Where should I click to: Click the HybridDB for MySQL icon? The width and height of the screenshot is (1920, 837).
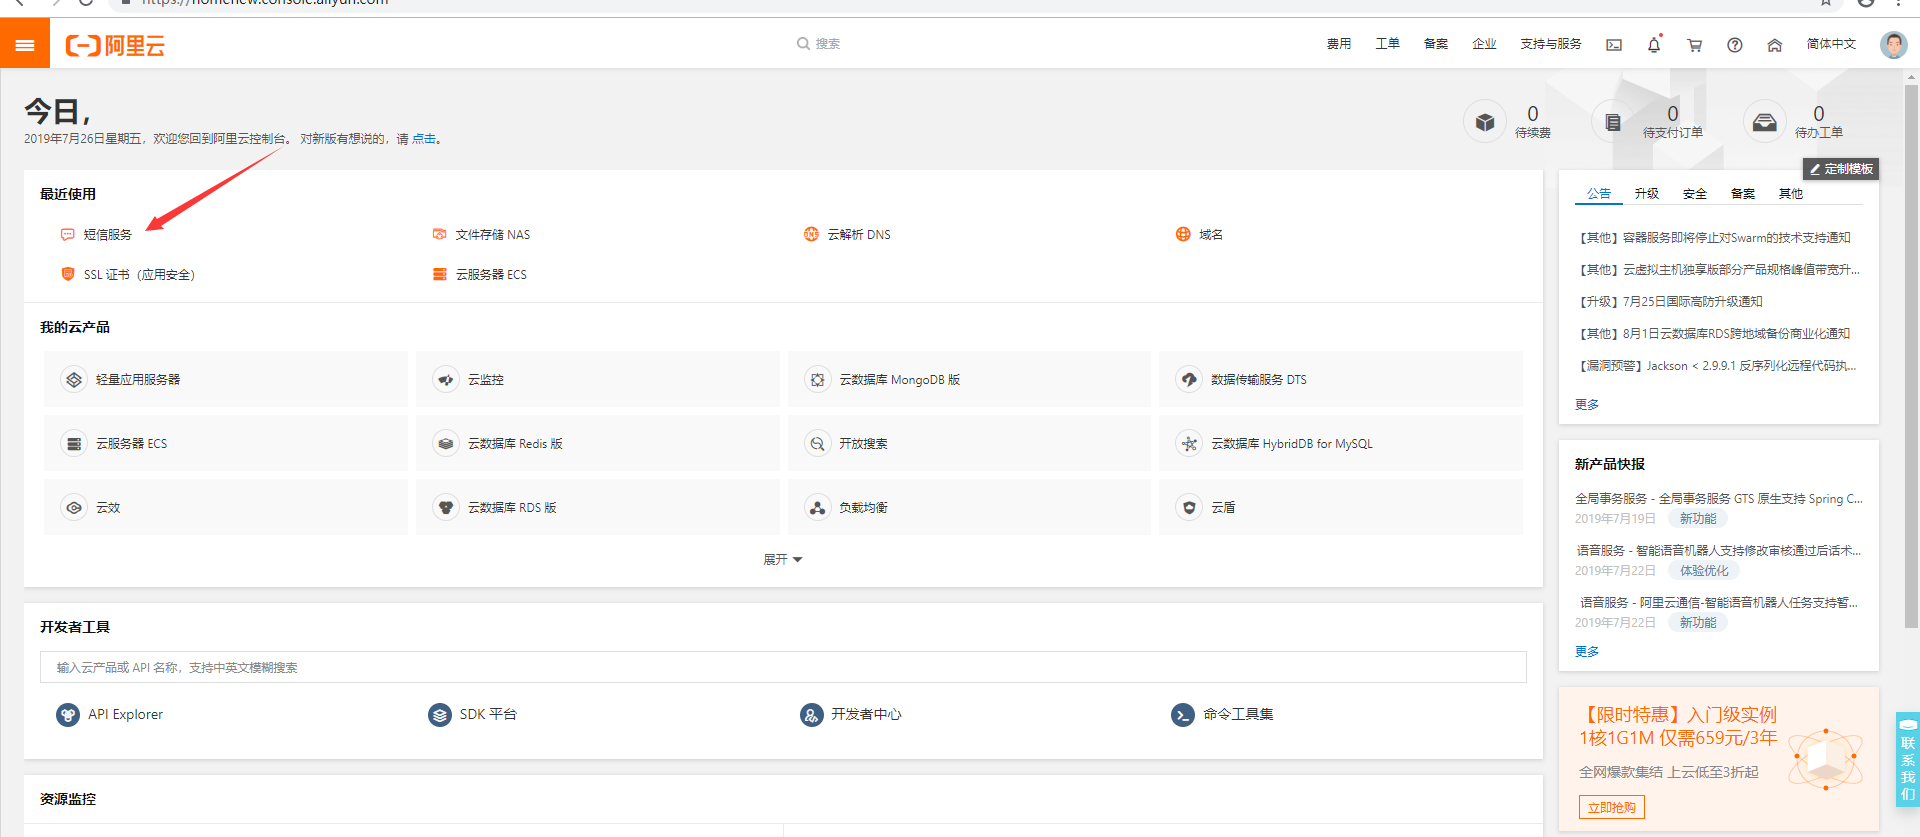(x=1189, y=444)
